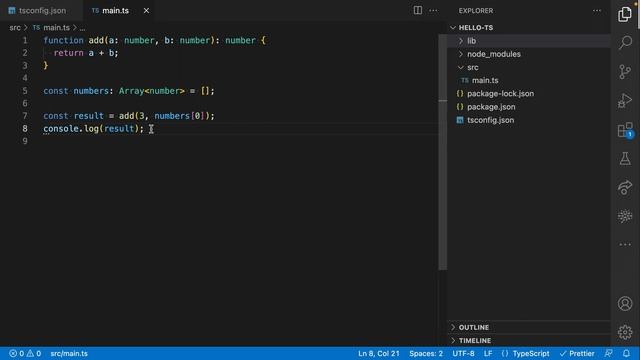
Task: Open editor More Actions ellipsis
Action: pyautogui.click(x=433, y=10)
